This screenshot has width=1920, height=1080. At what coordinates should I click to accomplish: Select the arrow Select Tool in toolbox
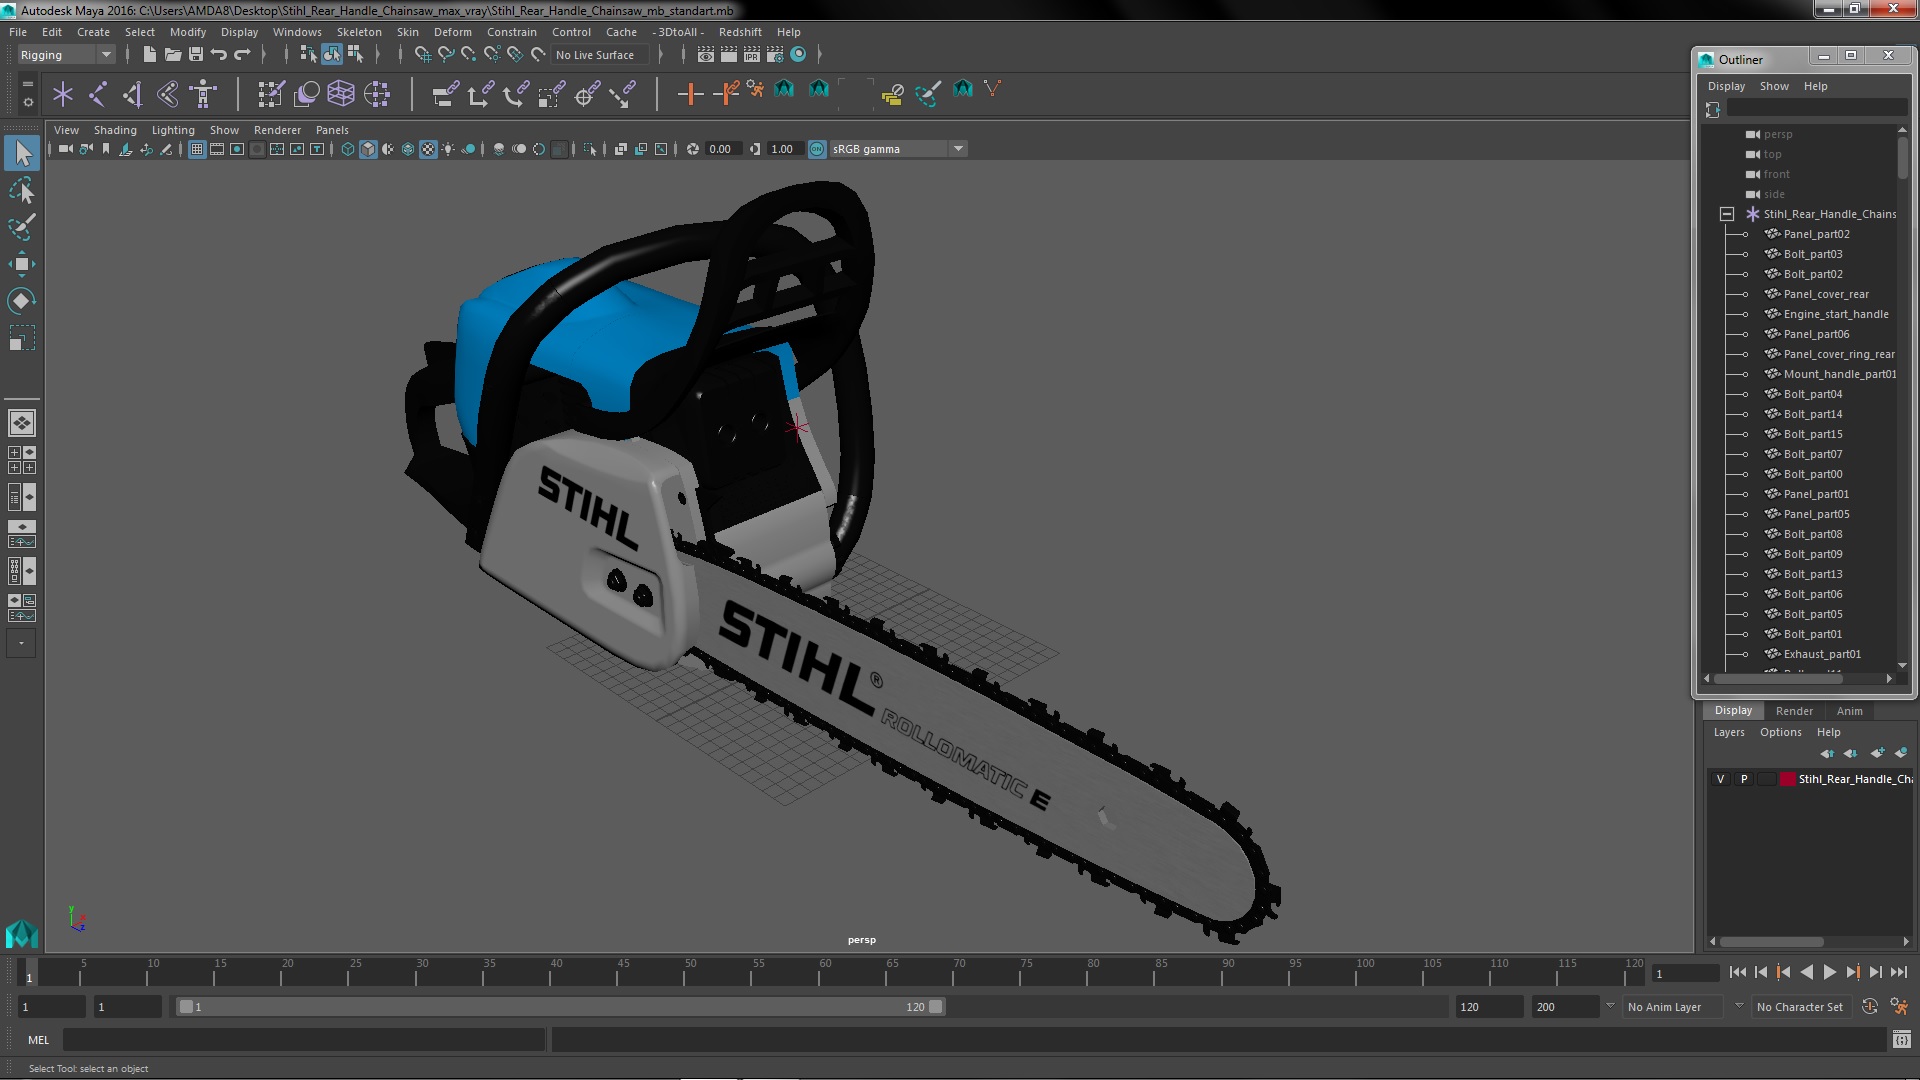point(22,153)
